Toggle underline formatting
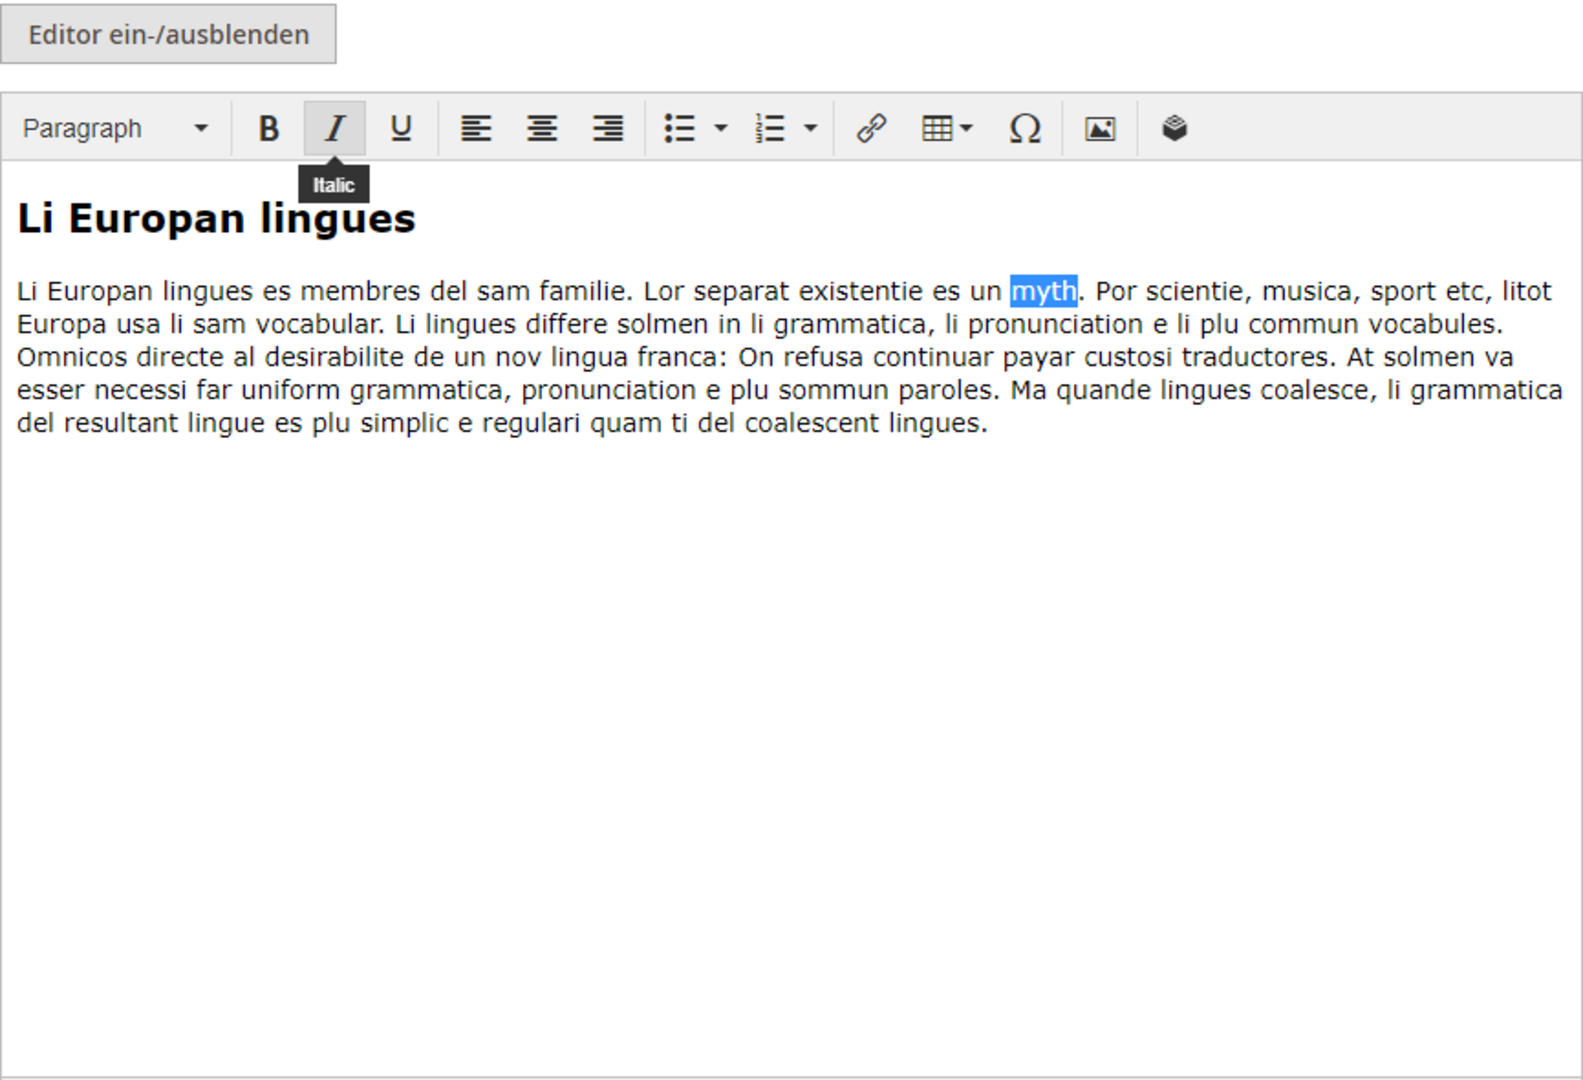 tap(401, 128)
